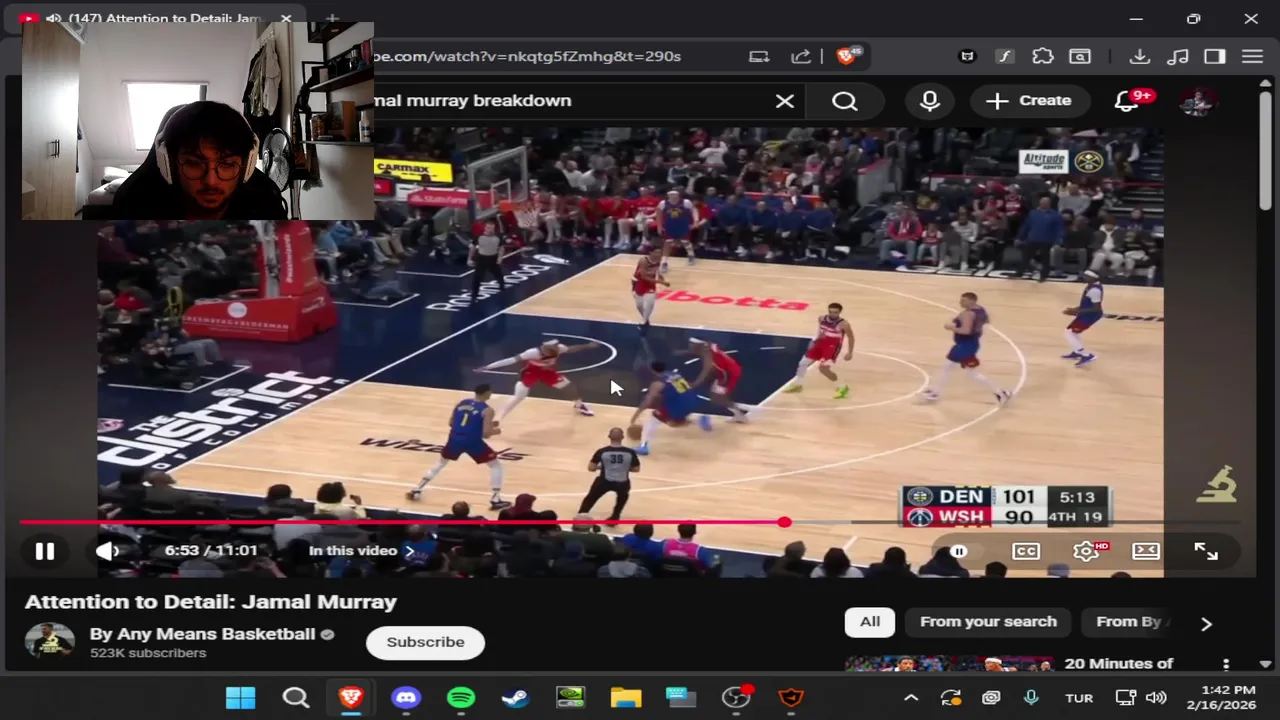
Task: Open the extensions puzzle-piece menu
Action: tap(1043, 57)
